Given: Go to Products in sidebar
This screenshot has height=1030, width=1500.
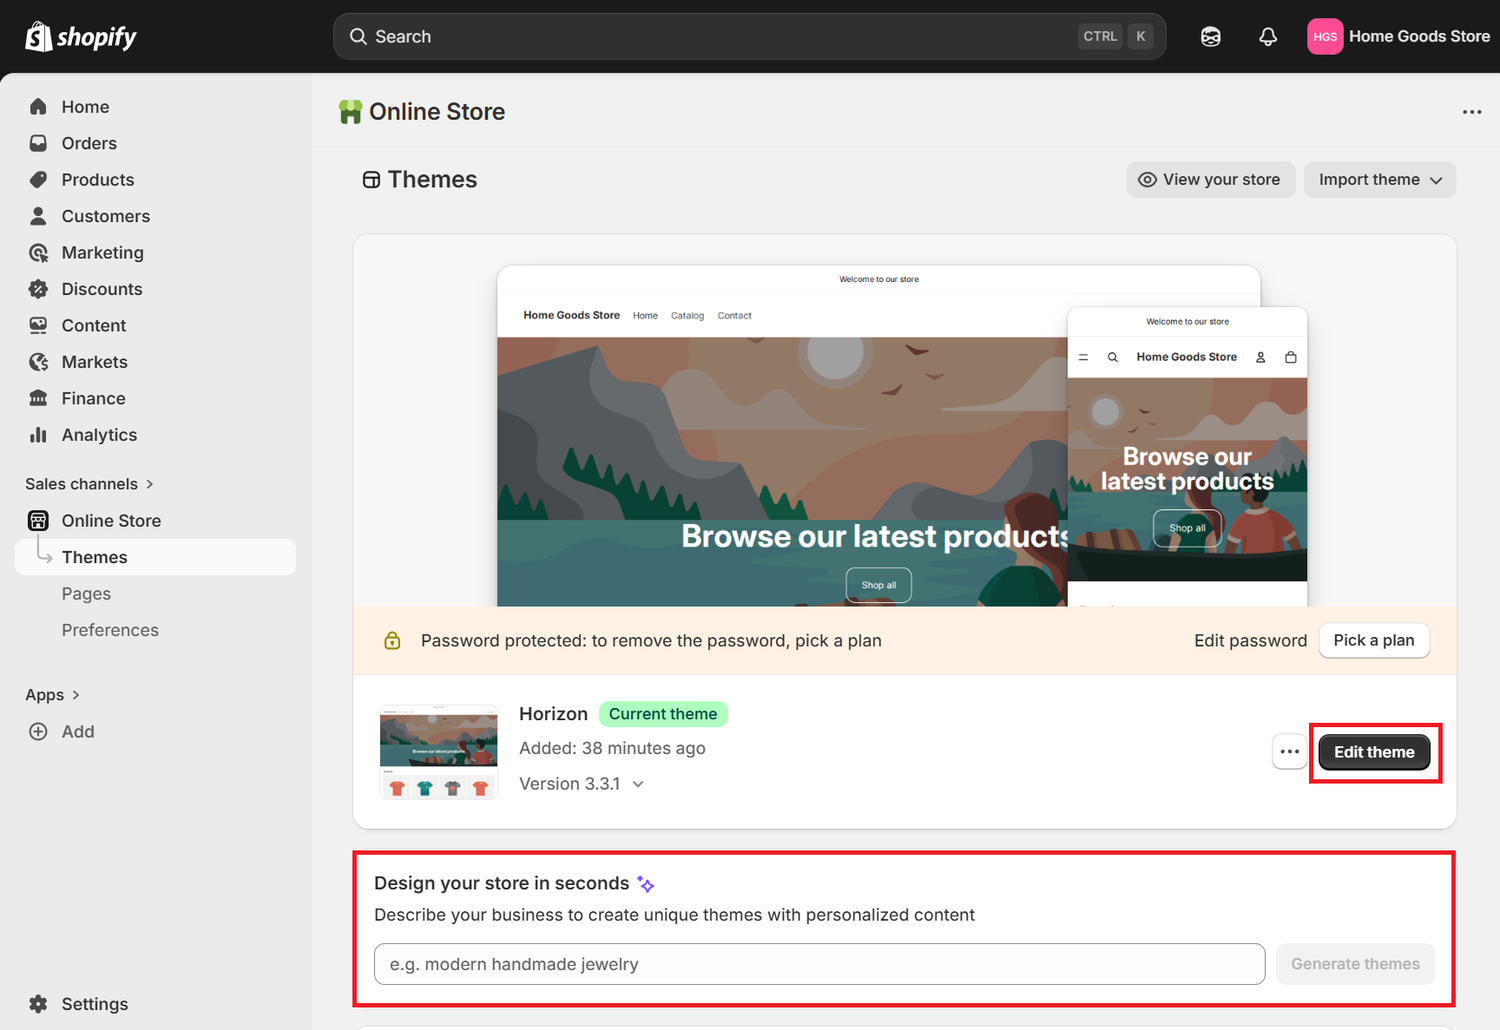Looking at the screenshot, I should (x=97, y=180).
